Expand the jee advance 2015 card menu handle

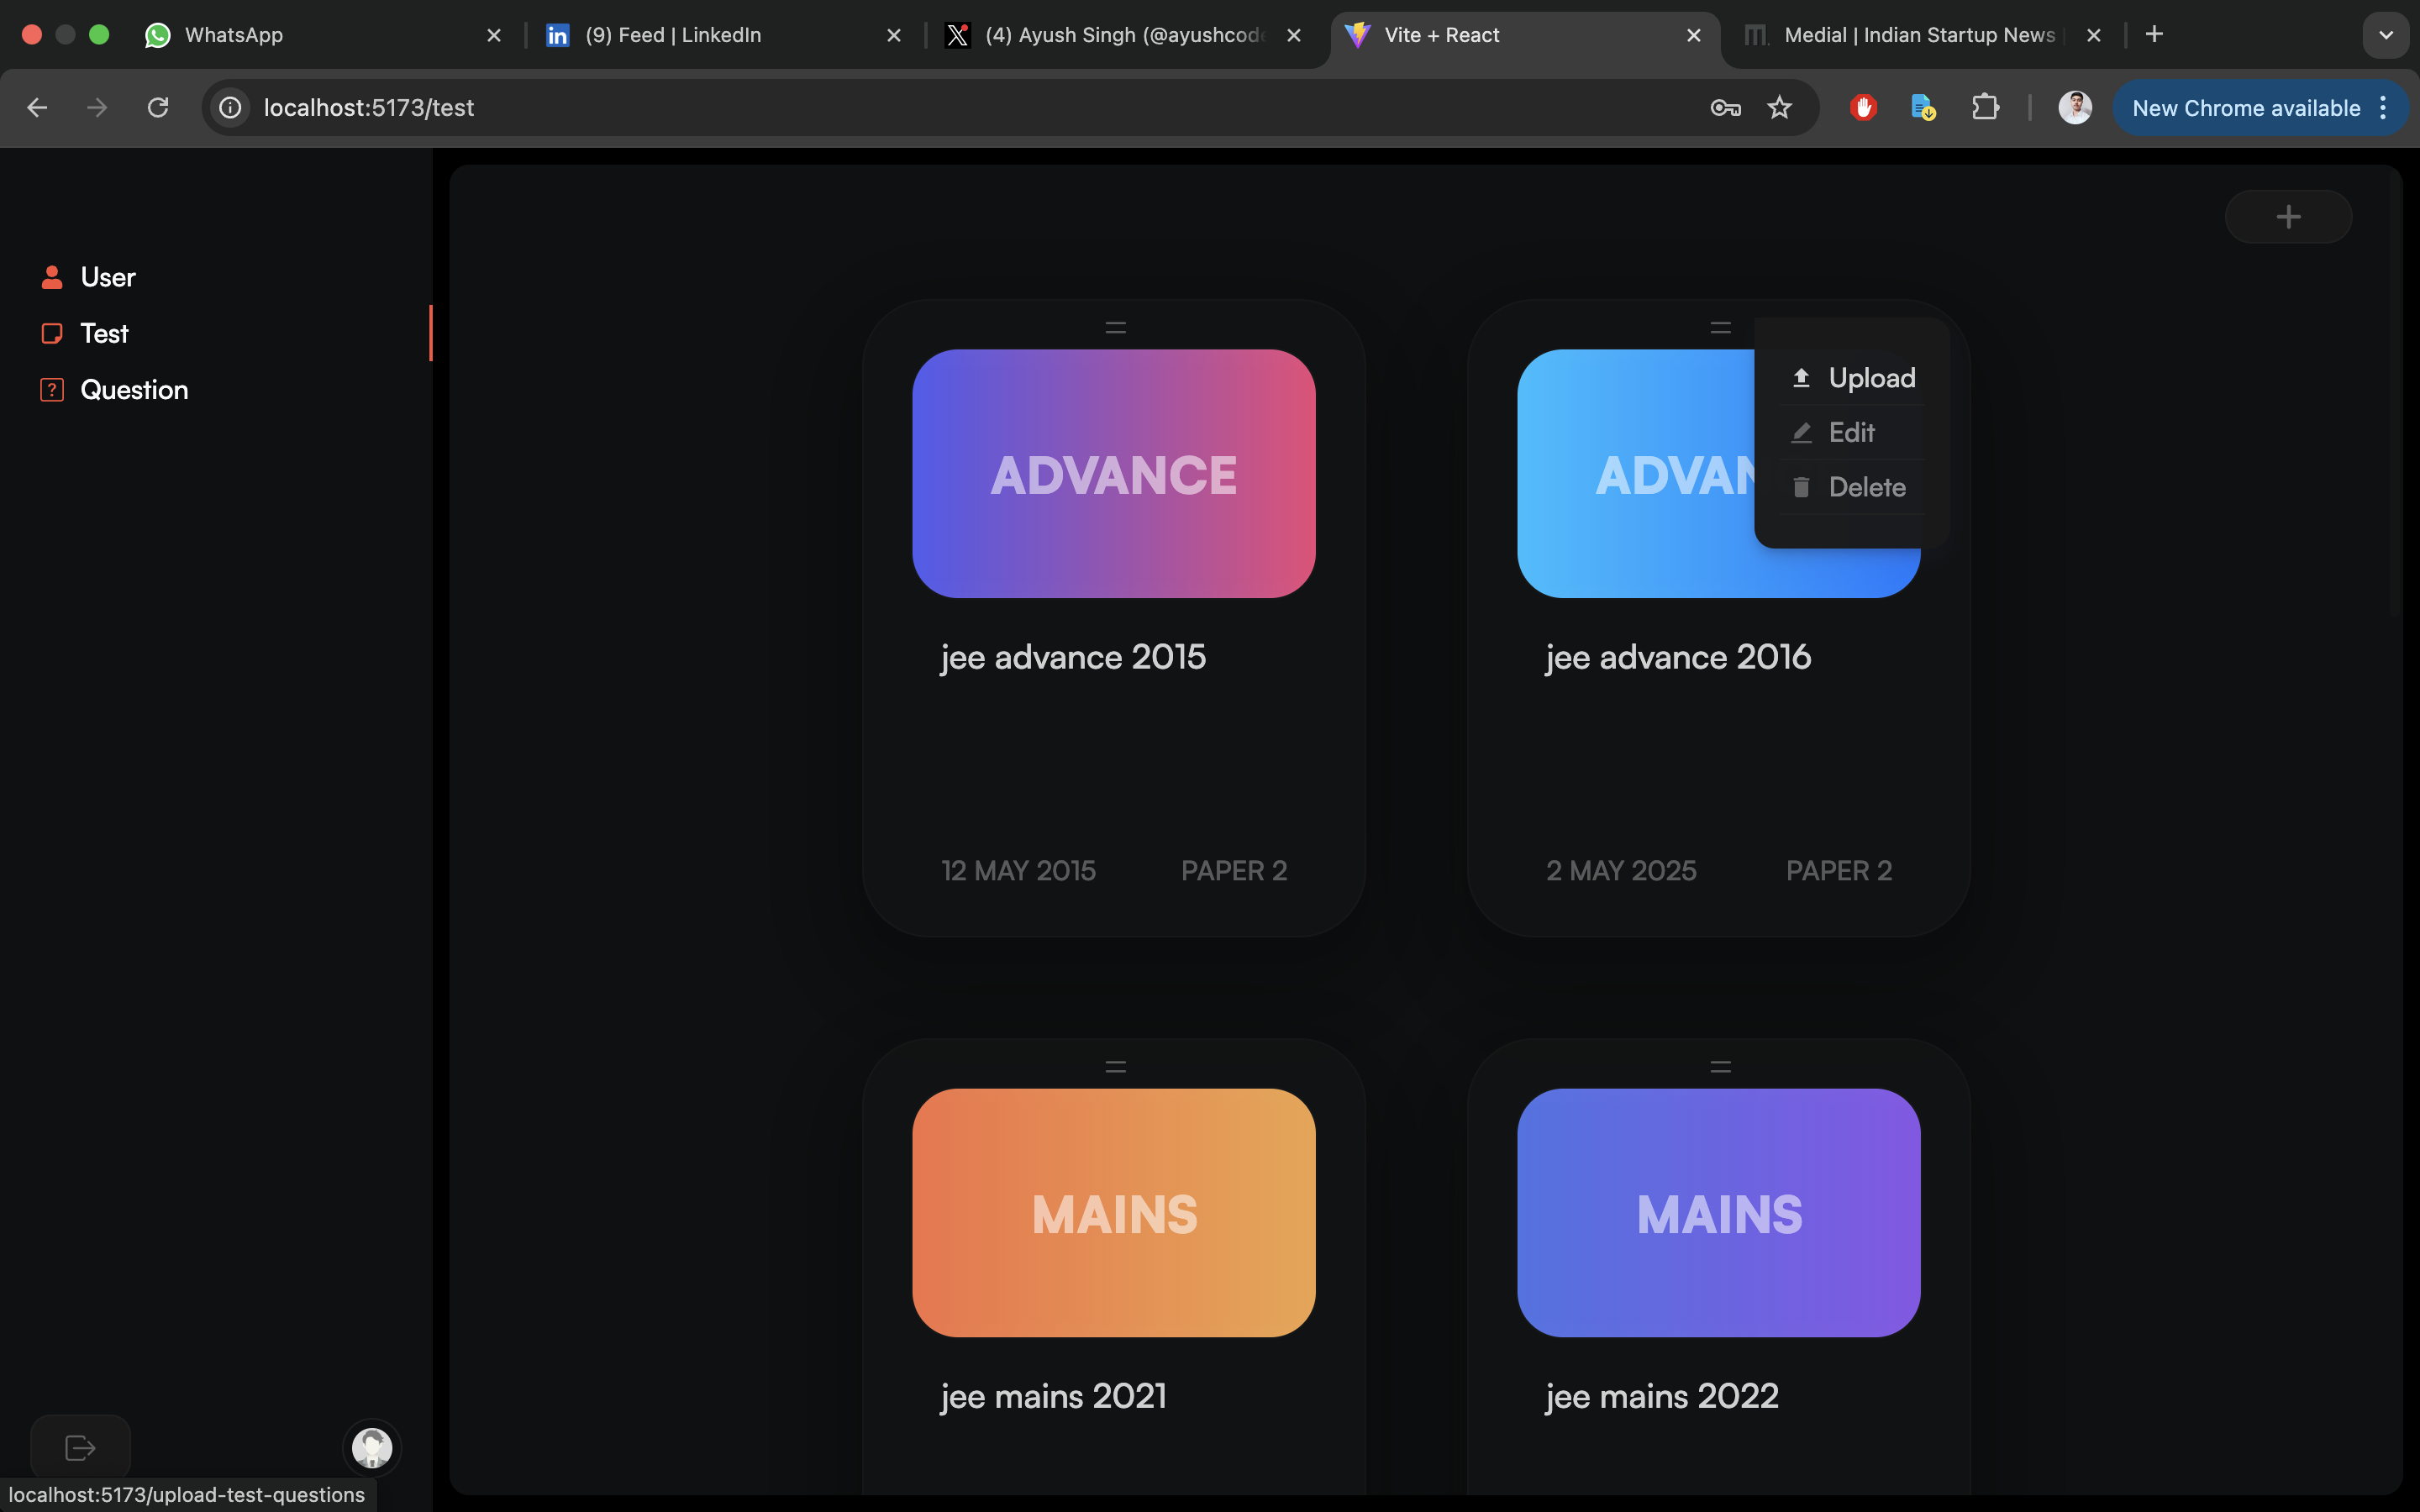pyautogui.click(x=1115, y=328)
